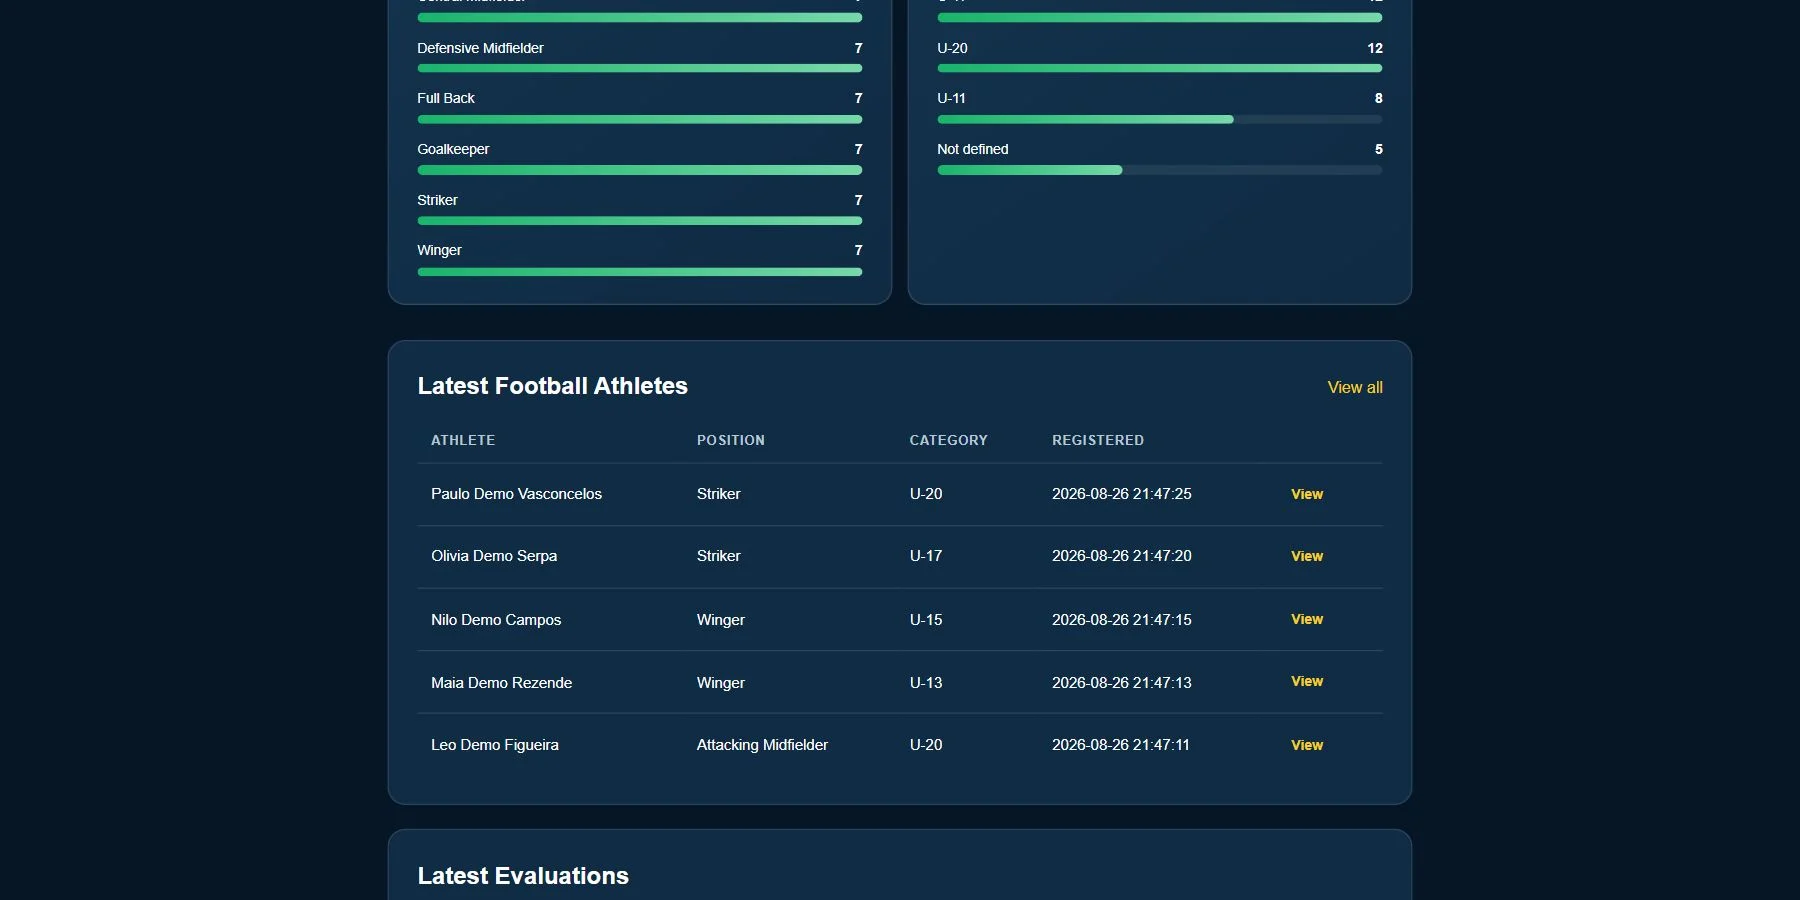Click the U-17 category cell
This screenshot has width=1800, height=900.
point(926,556)
